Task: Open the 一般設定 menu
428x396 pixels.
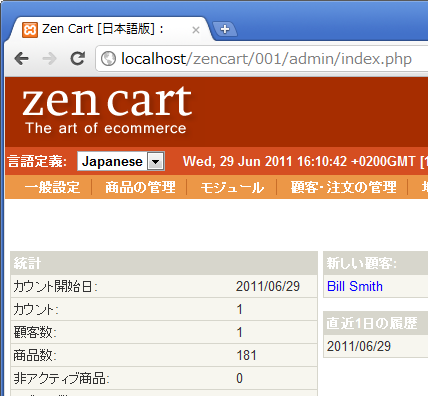Action: pos(53,187)
